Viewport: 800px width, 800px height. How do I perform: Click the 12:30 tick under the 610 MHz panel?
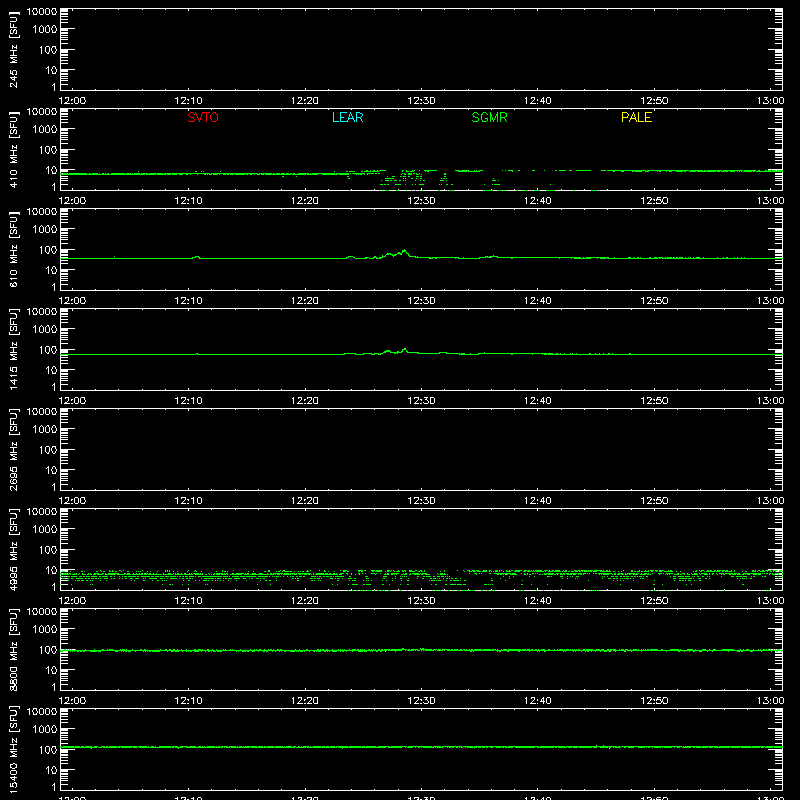click(421, 301)
